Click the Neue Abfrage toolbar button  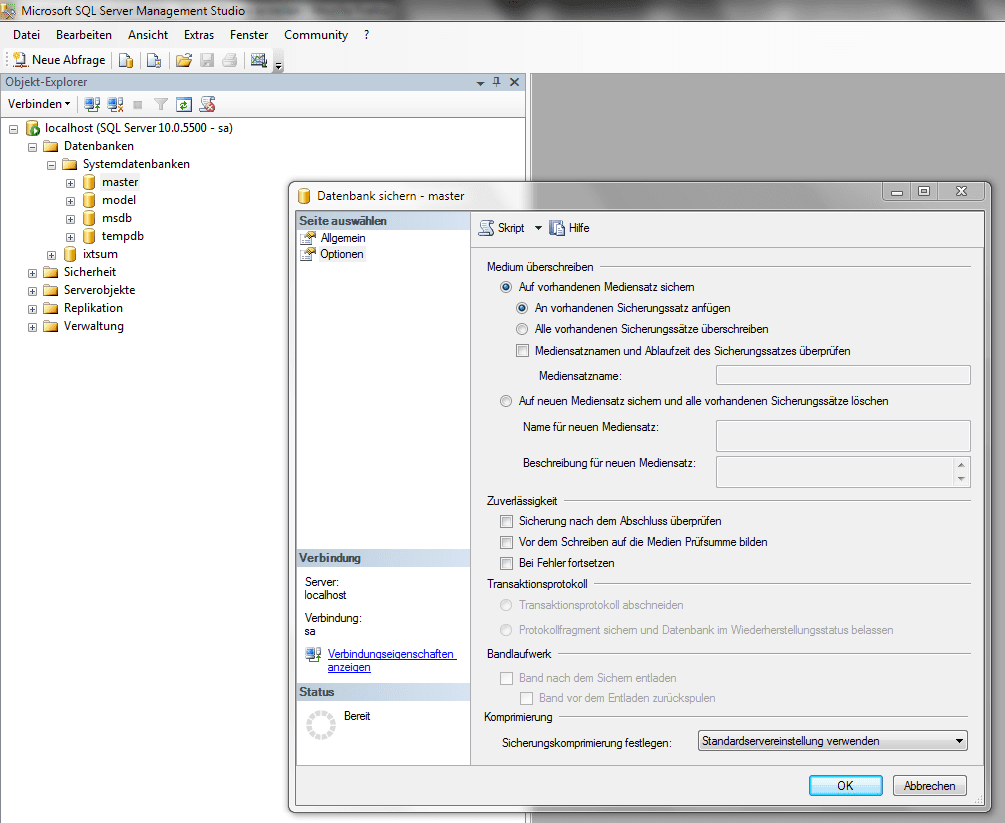point(59,60)
